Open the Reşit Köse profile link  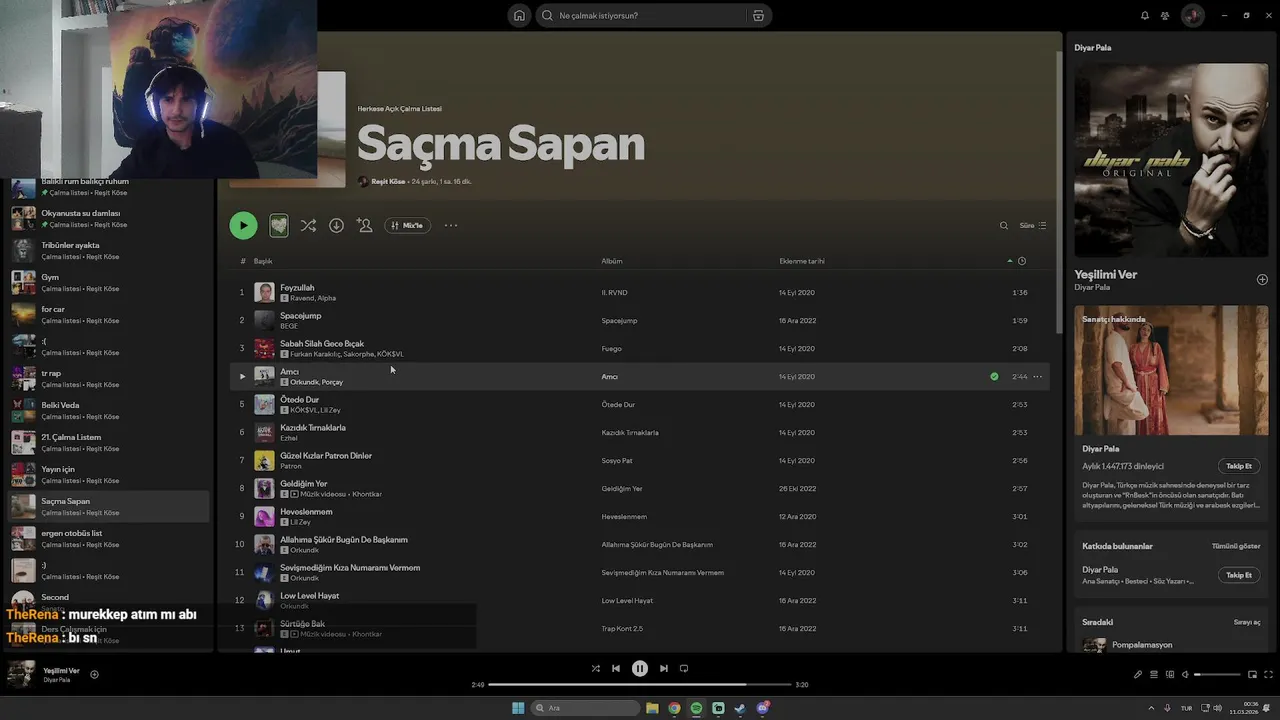coord(388,182)
